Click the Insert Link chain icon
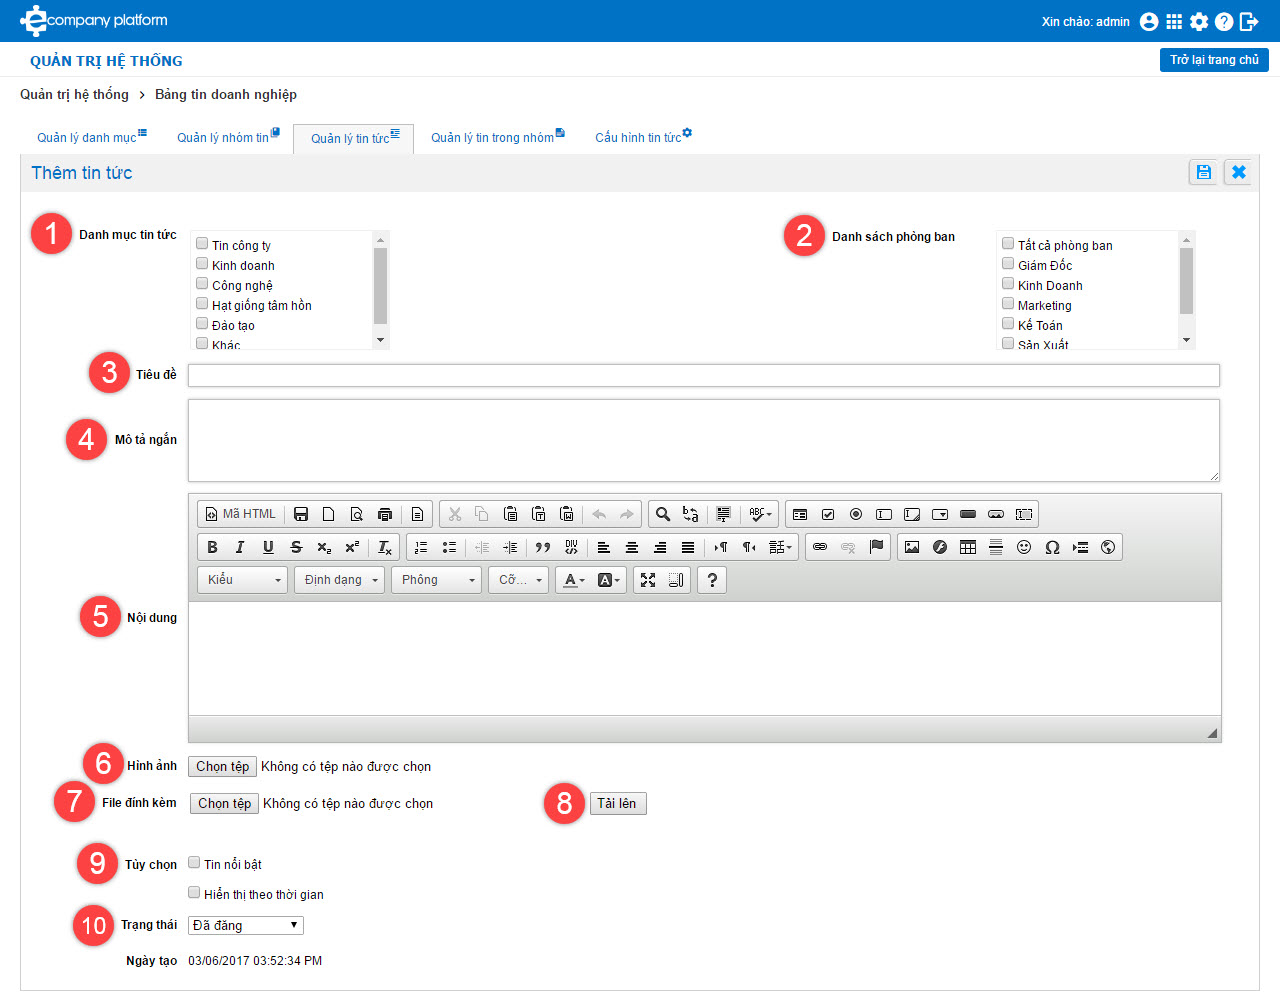Screen dimensions: 1280x1000 click(x=820, y=547)
